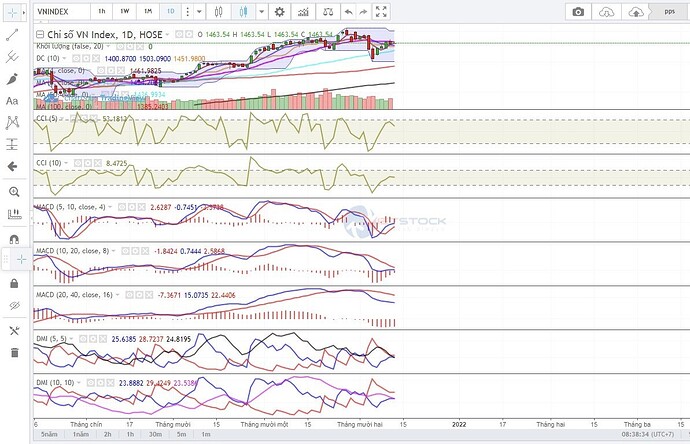Screen dimensions: 690x444
Task: Open settings for CCI (10) indicator
Action: tap(88, 163)
